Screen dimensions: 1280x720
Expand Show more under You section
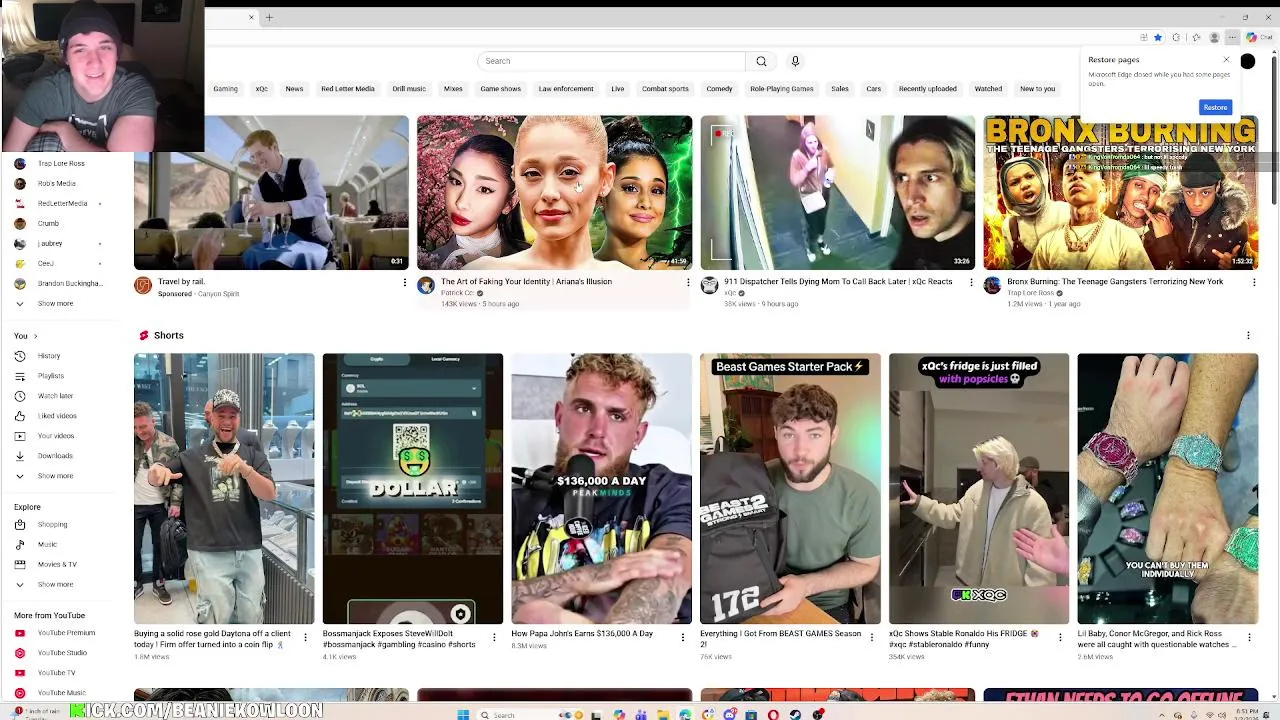pyautogui.click(x=55, y=476)
